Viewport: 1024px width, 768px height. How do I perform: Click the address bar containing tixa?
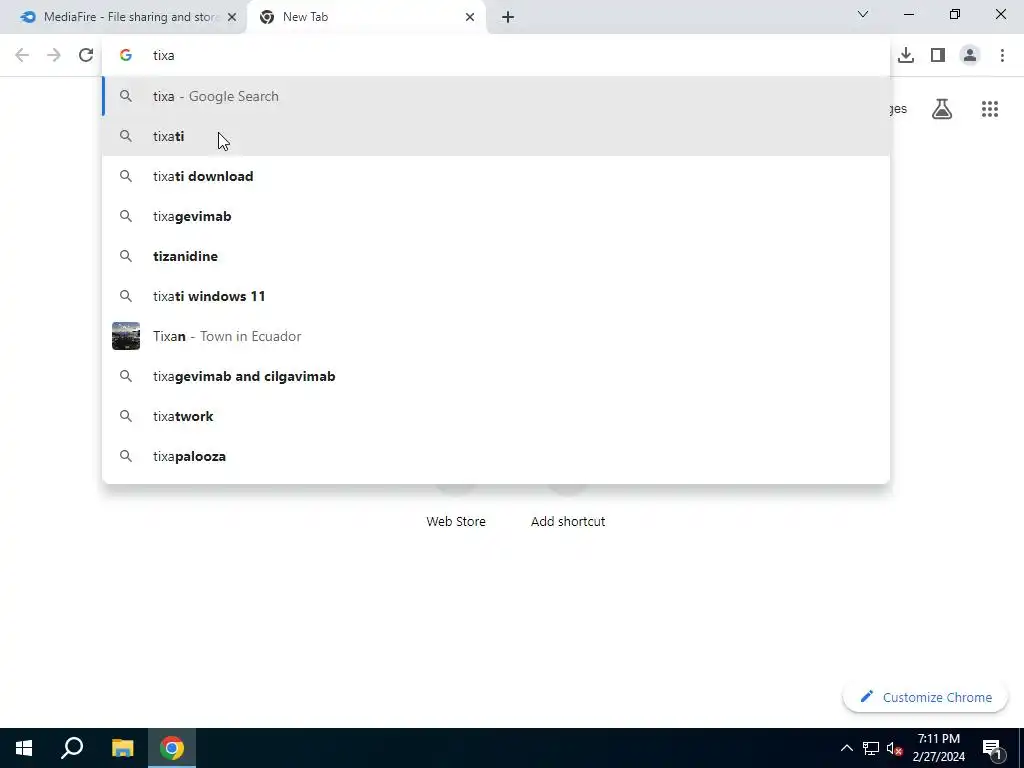pos(496,55)
